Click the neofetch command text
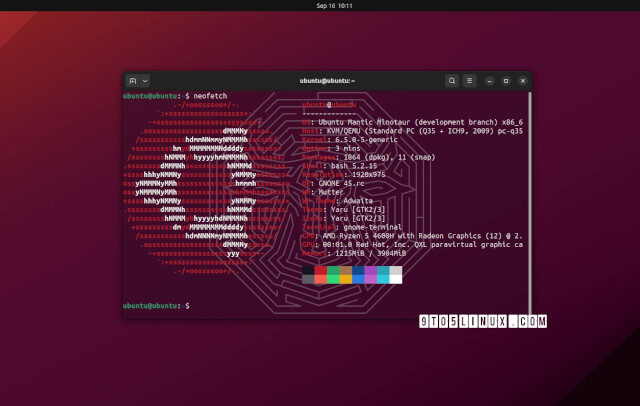Screen dimensions: 640x406 point(210,95)
